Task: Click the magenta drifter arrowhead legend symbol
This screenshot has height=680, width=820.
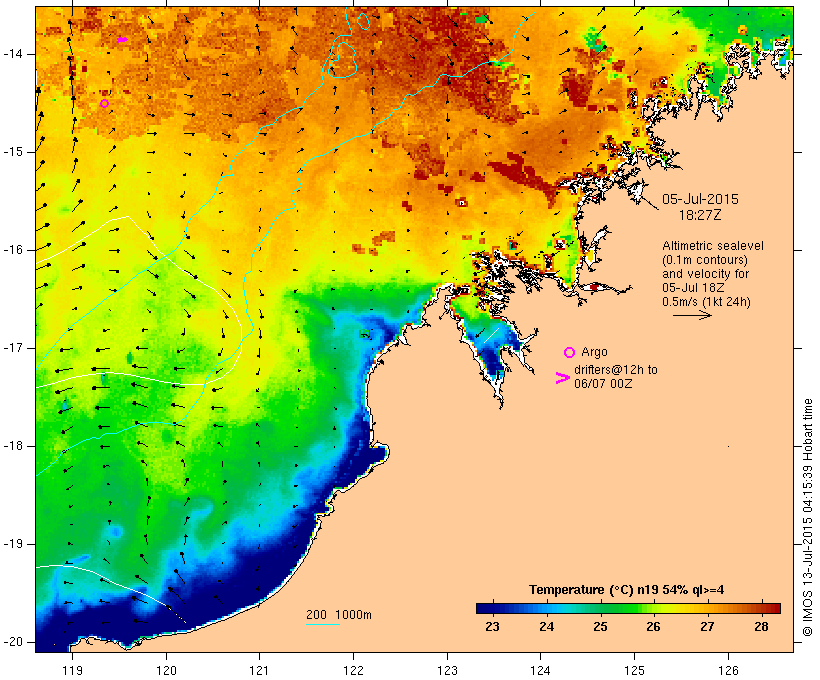Action: click(x=562, y=378)
